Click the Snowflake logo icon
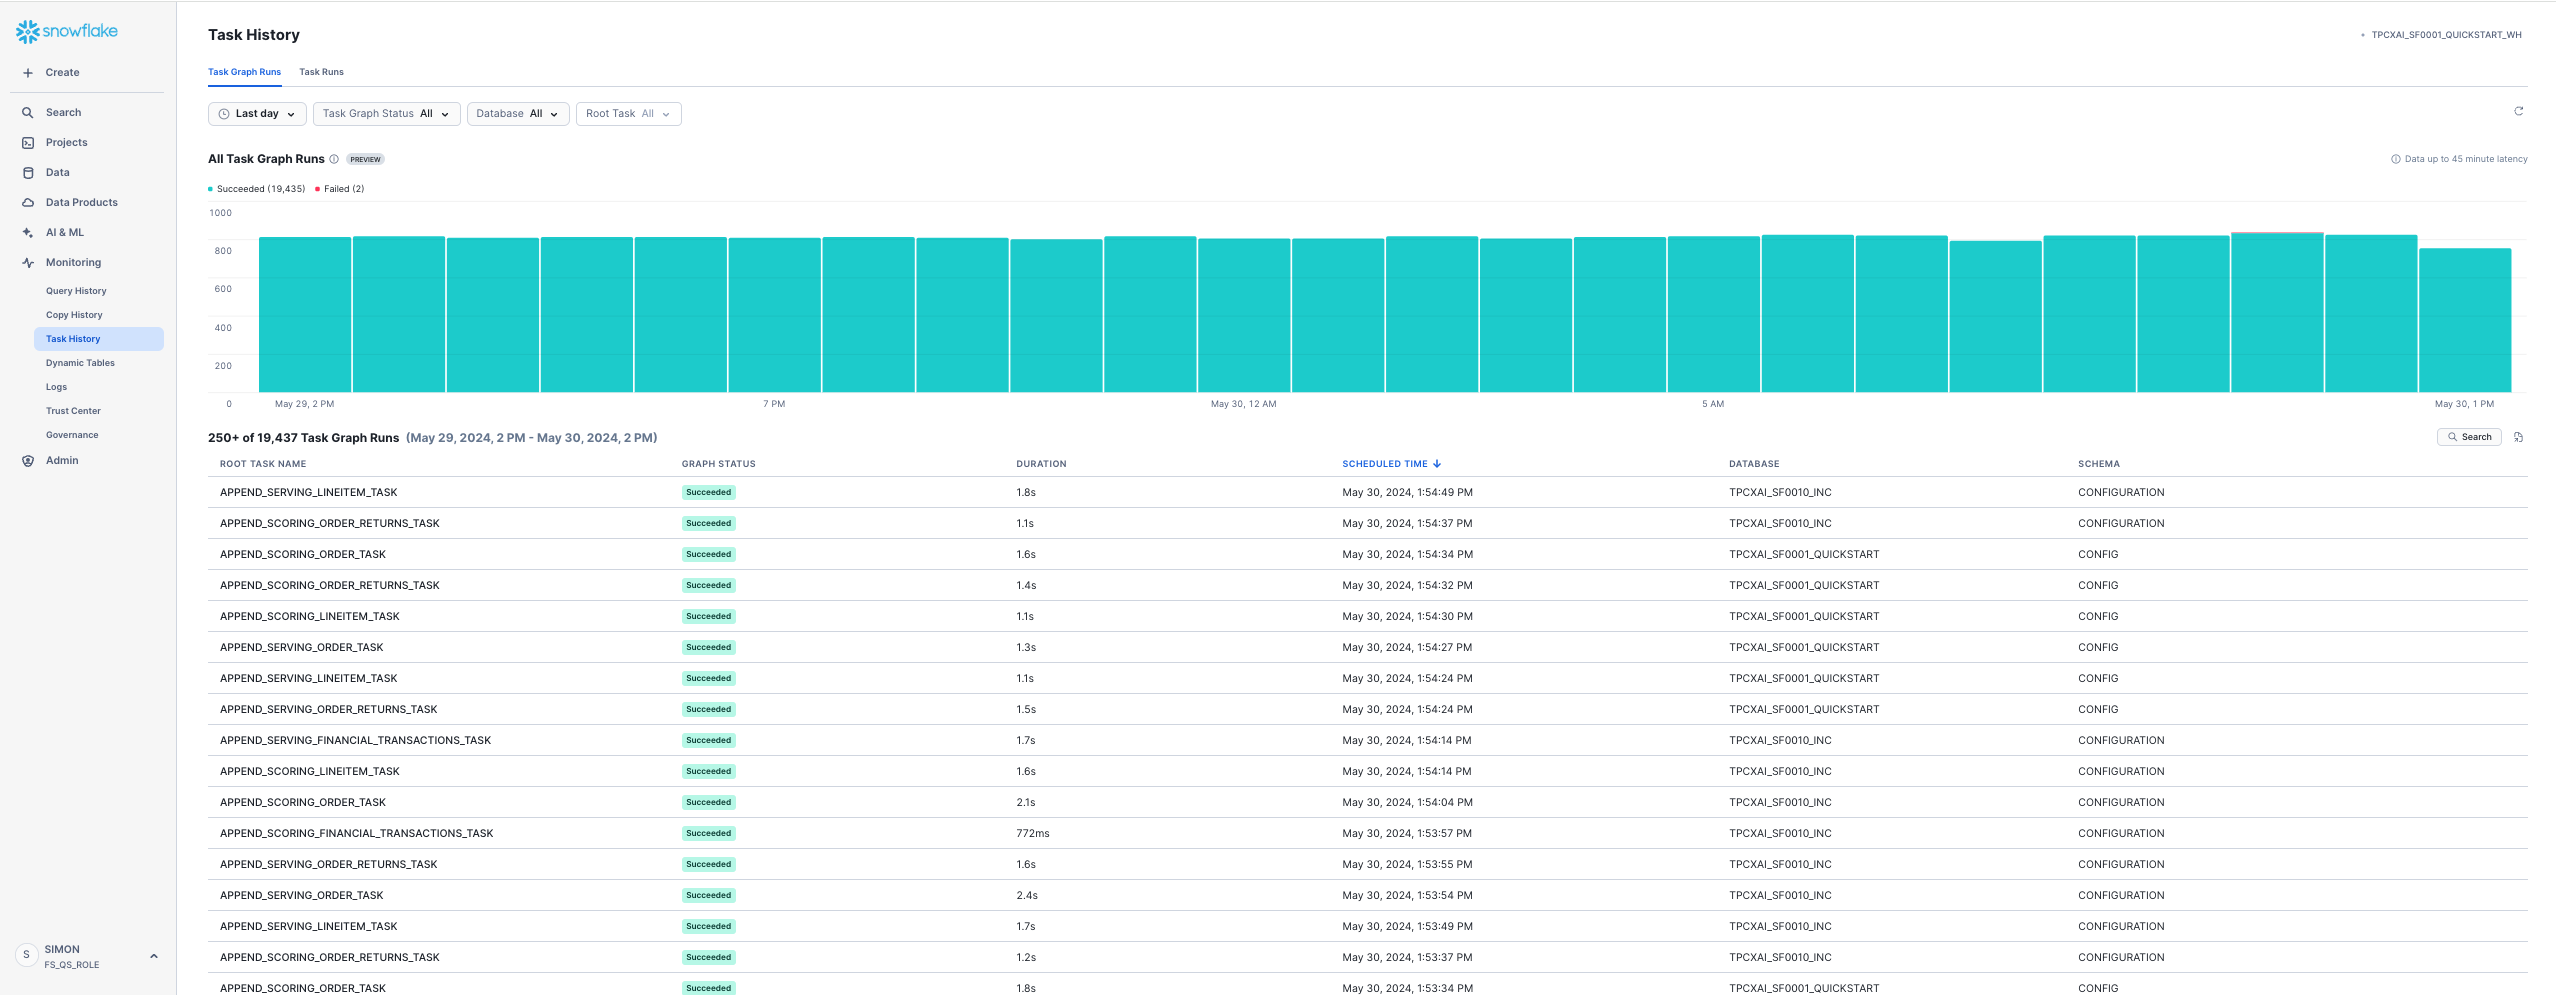 [x=27, y=32]
